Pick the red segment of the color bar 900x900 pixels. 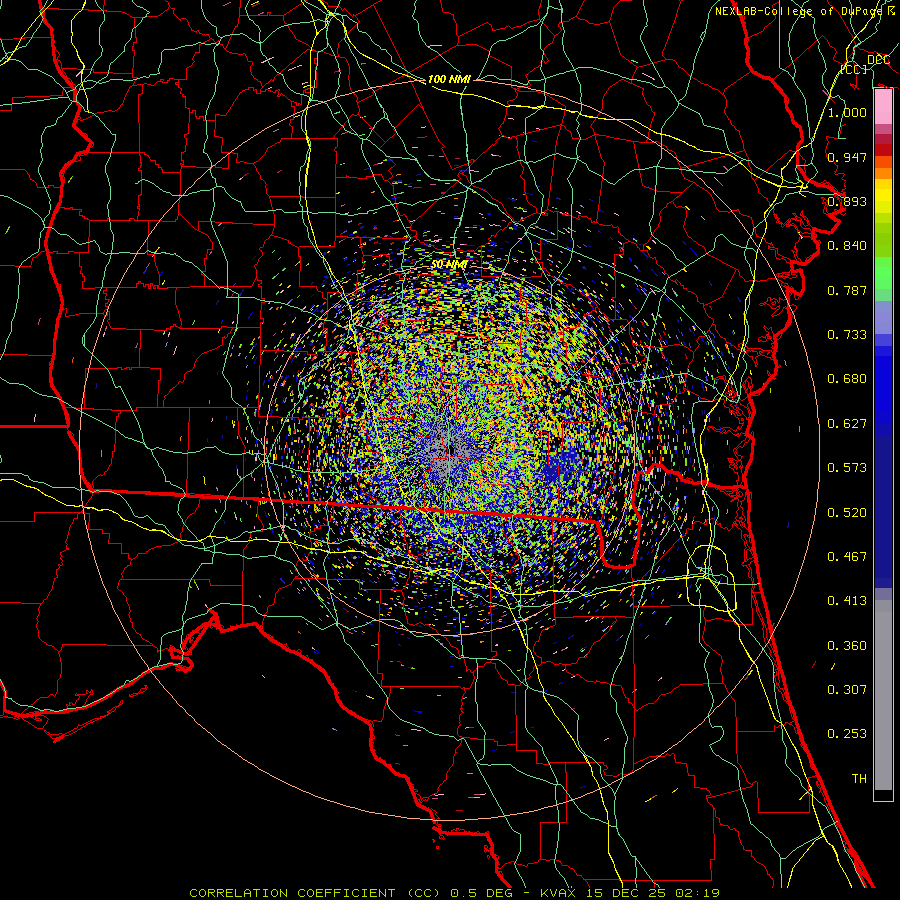[883, 149]
